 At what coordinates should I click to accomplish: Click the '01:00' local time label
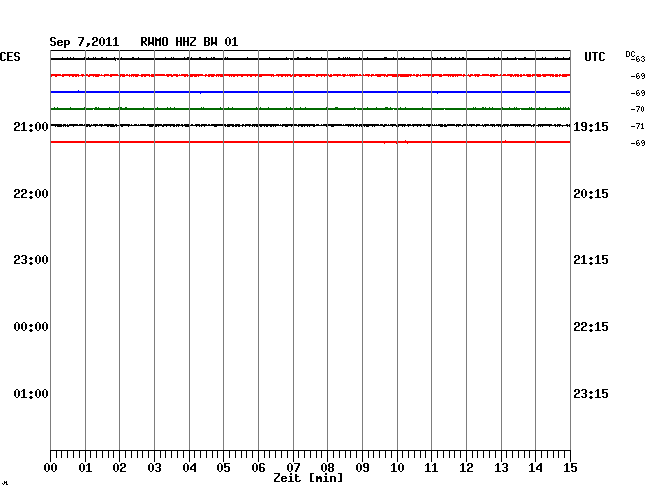[x=31, y=393]
